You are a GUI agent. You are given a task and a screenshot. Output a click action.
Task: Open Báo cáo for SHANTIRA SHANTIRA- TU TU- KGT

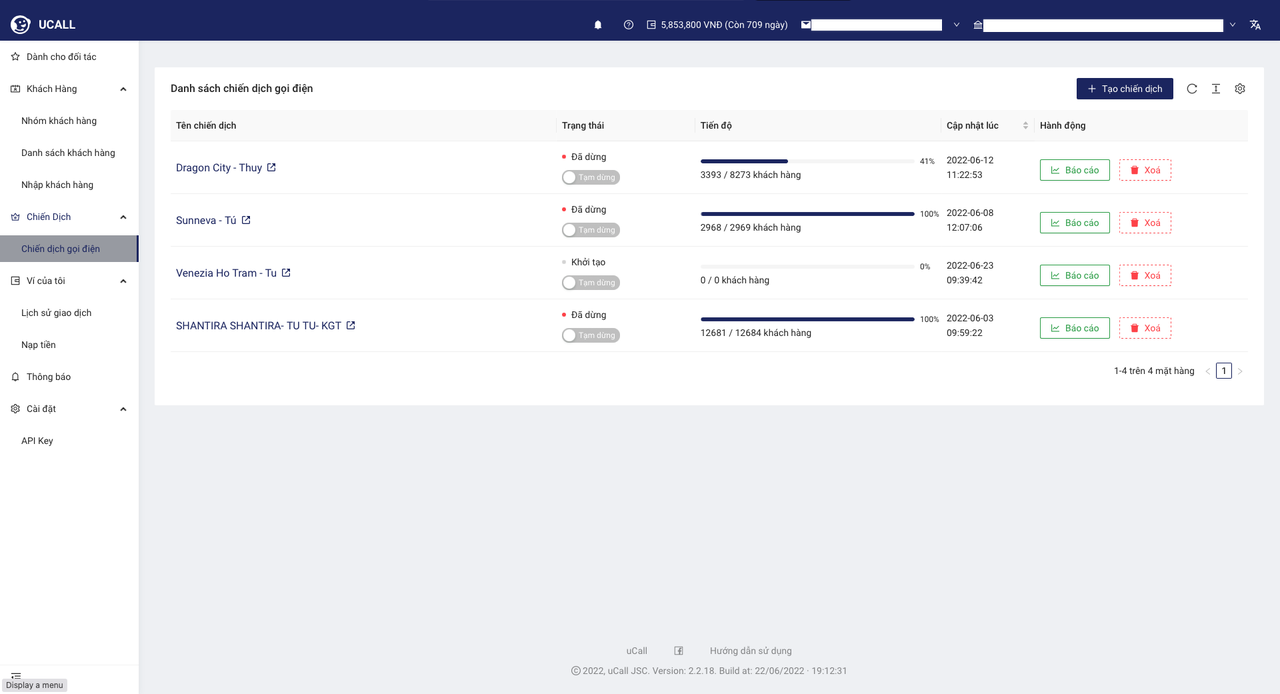(1075, 328)
